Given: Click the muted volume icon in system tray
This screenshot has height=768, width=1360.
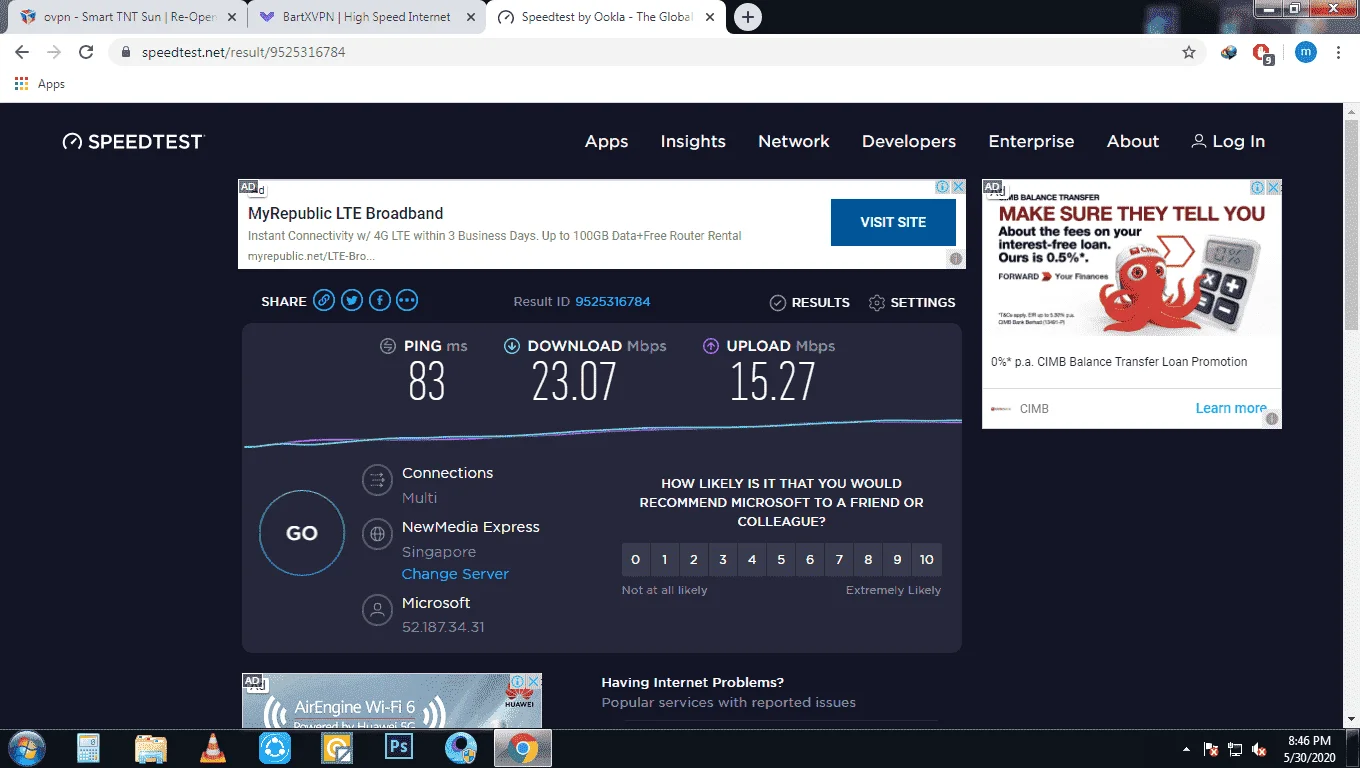Looking at the screenshot, I should [1260, 749].
